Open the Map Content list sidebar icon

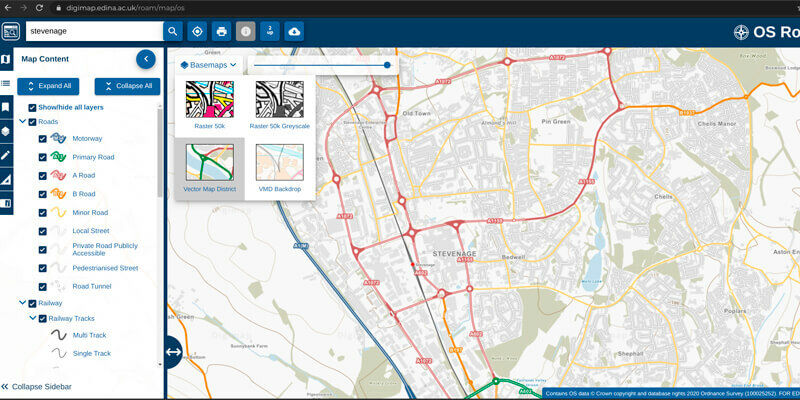coord(6,83)
